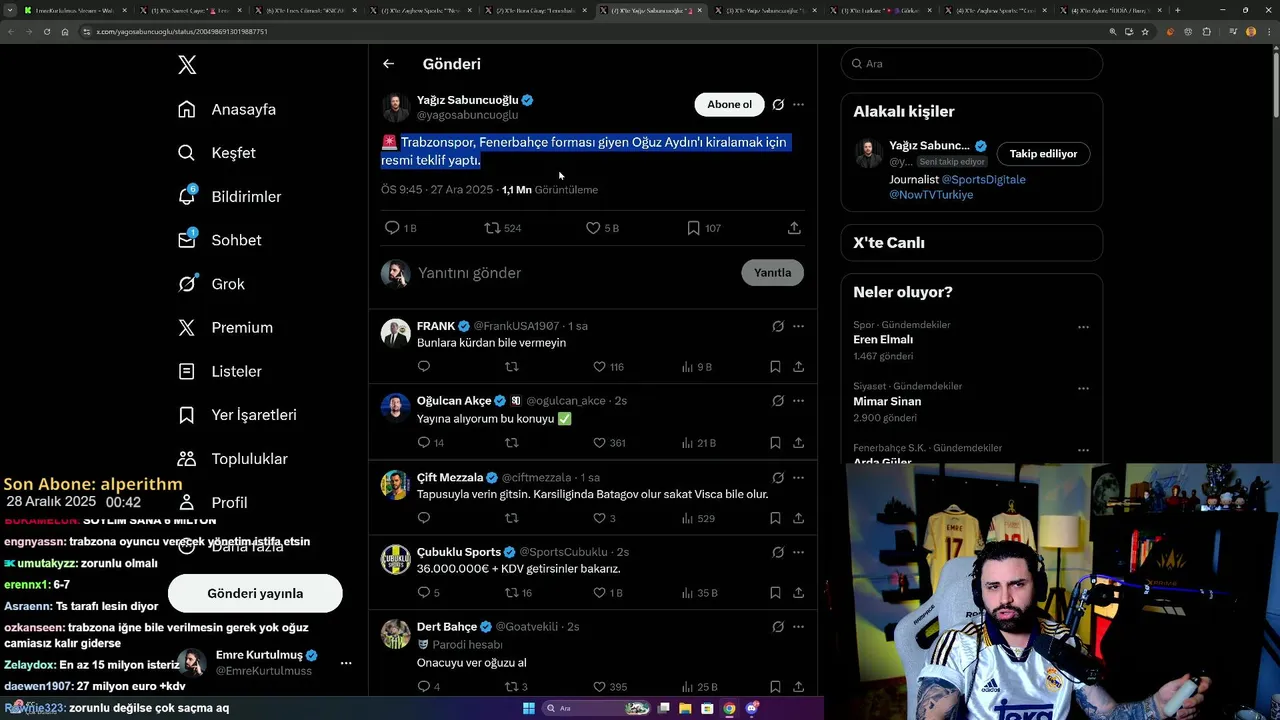The width and height of the screenshot is (1280, 720).
Task: Open the @SportsDigitale link
Action: click(x=984, y=180)
